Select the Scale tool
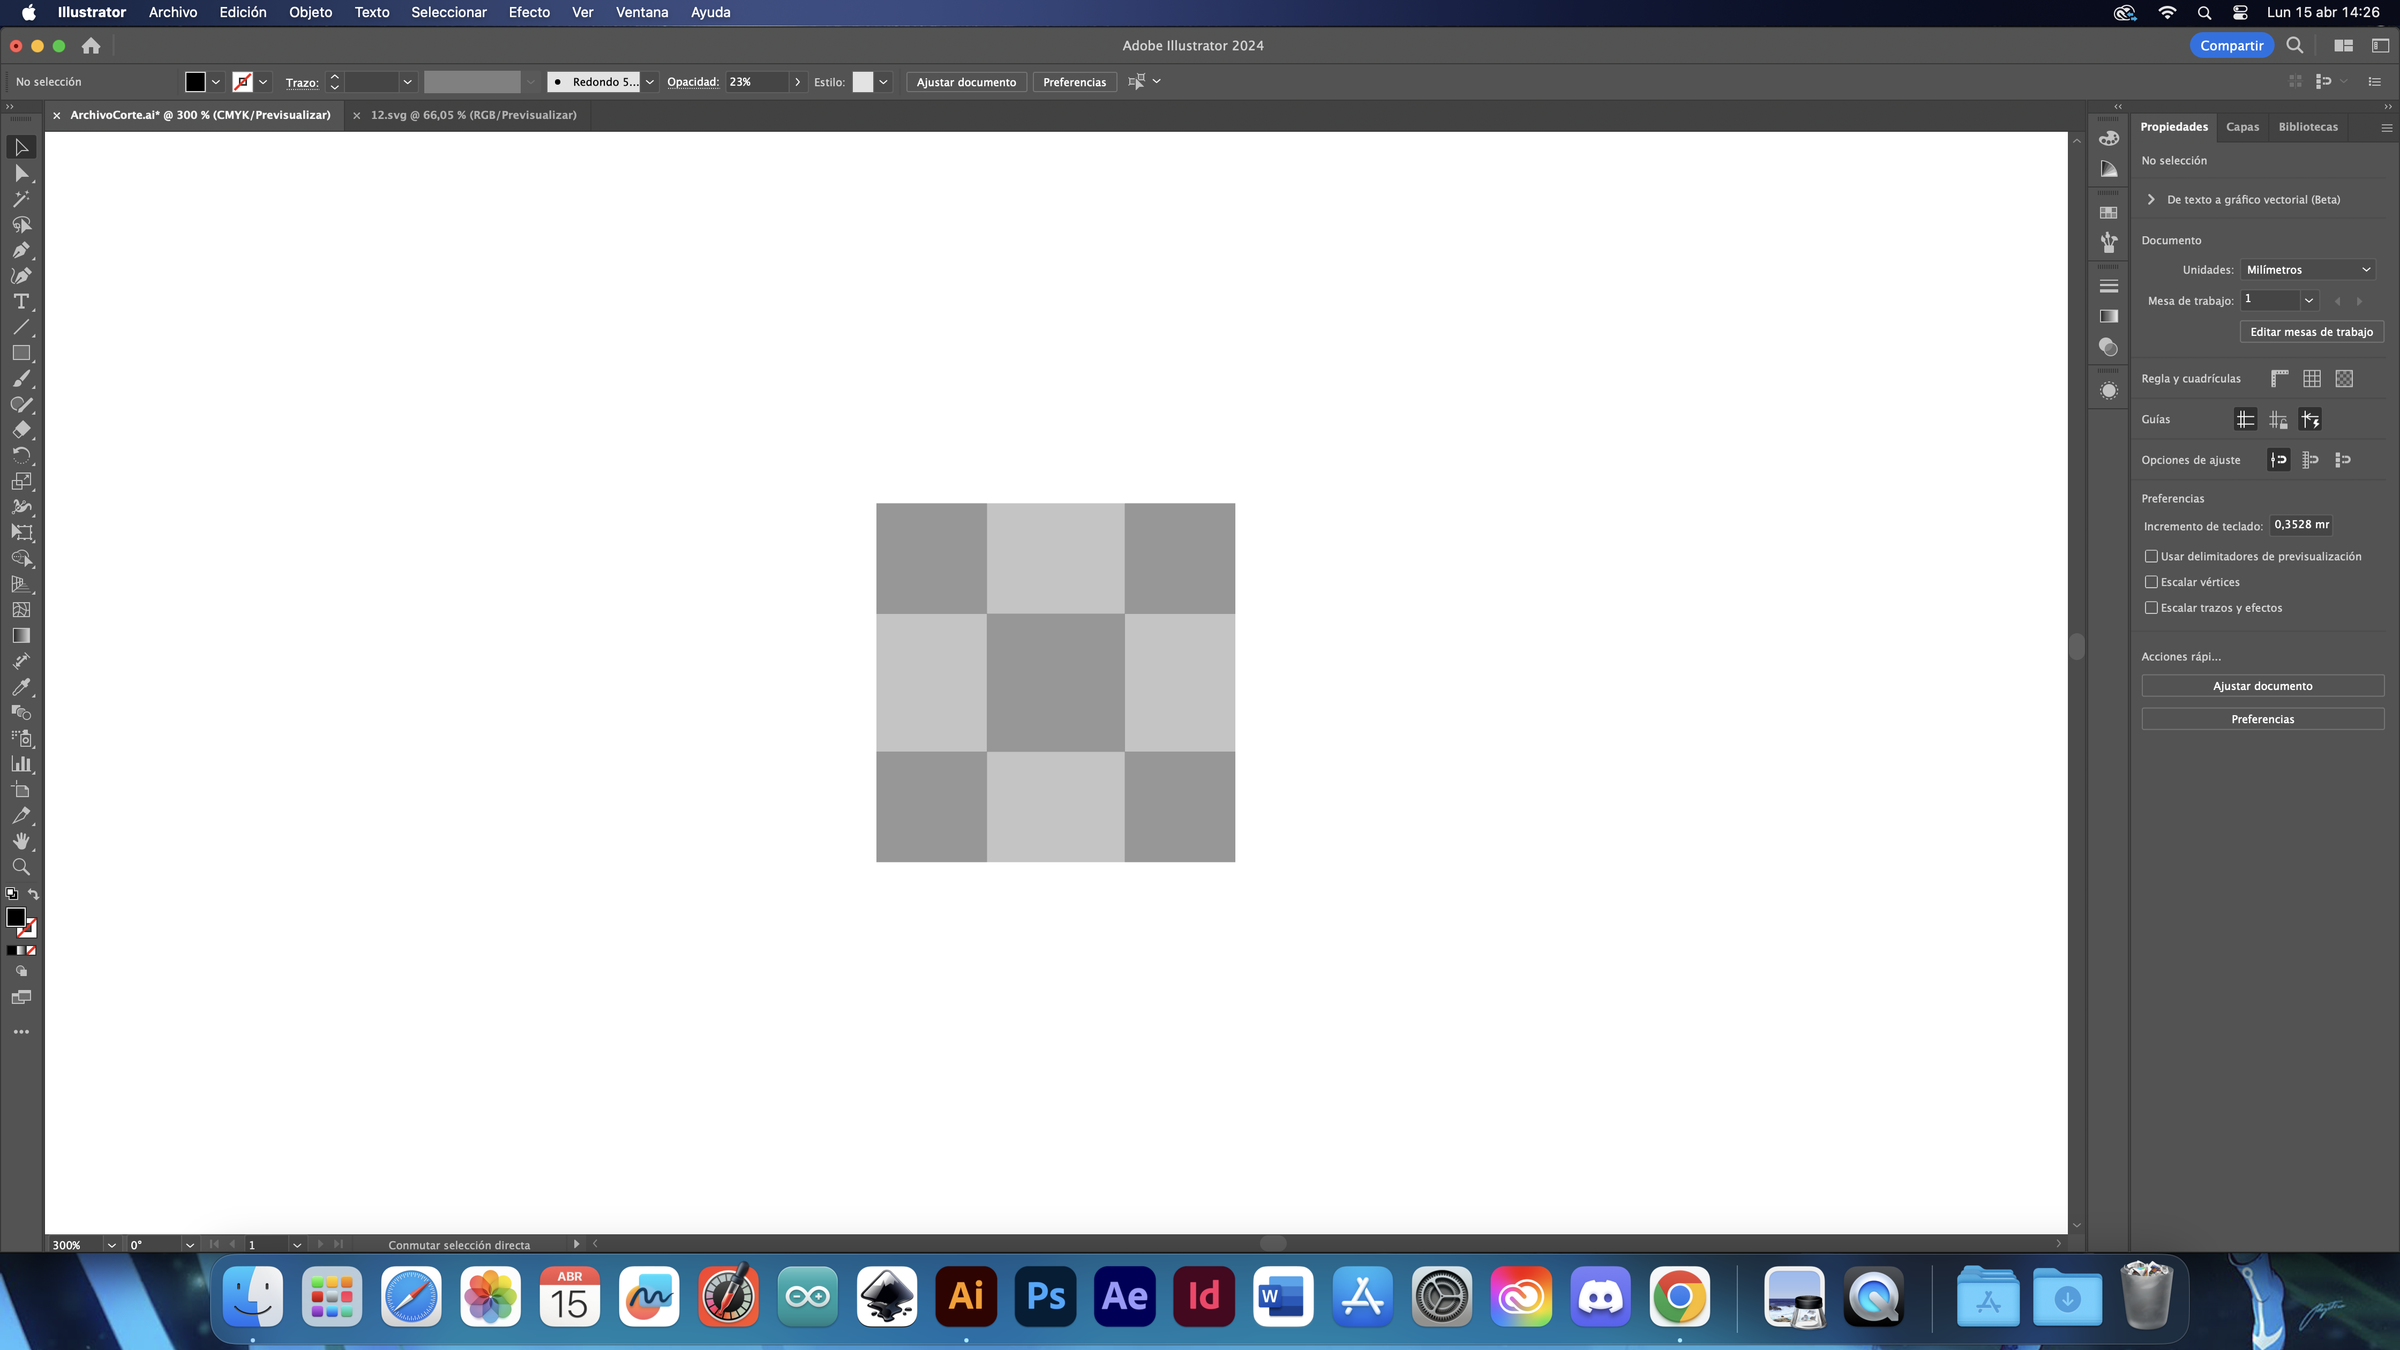 pos(21,481)
